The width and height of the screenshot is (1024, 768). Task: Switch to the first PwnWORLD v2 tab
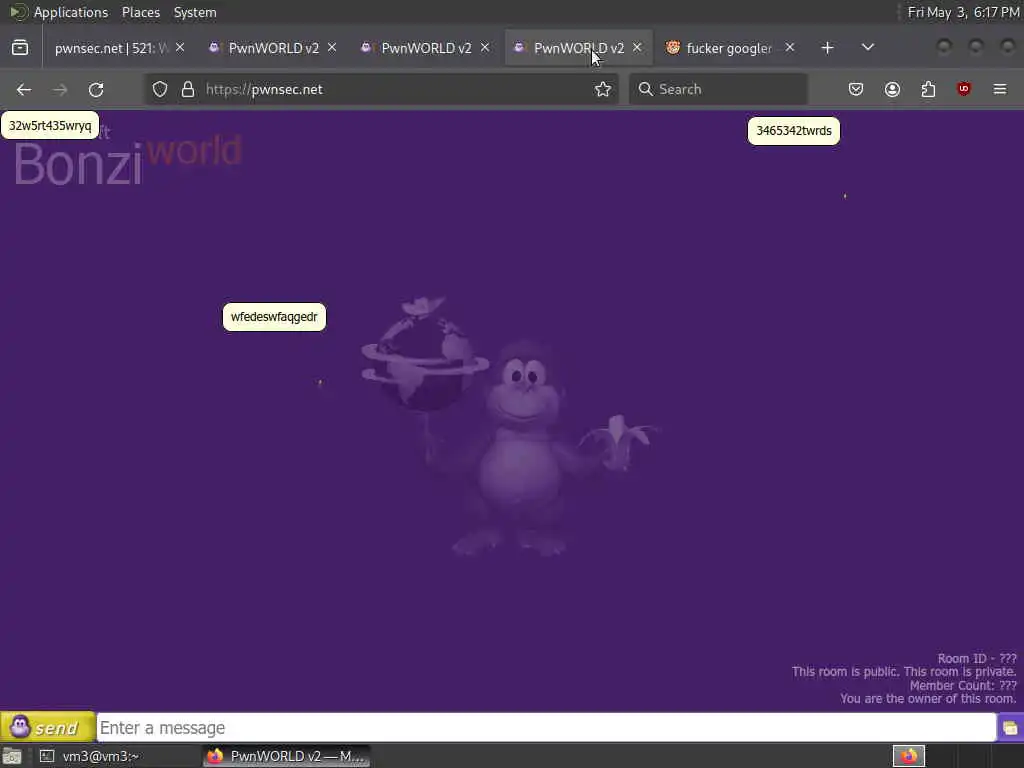pyautogui.click(x=273, y=48)
